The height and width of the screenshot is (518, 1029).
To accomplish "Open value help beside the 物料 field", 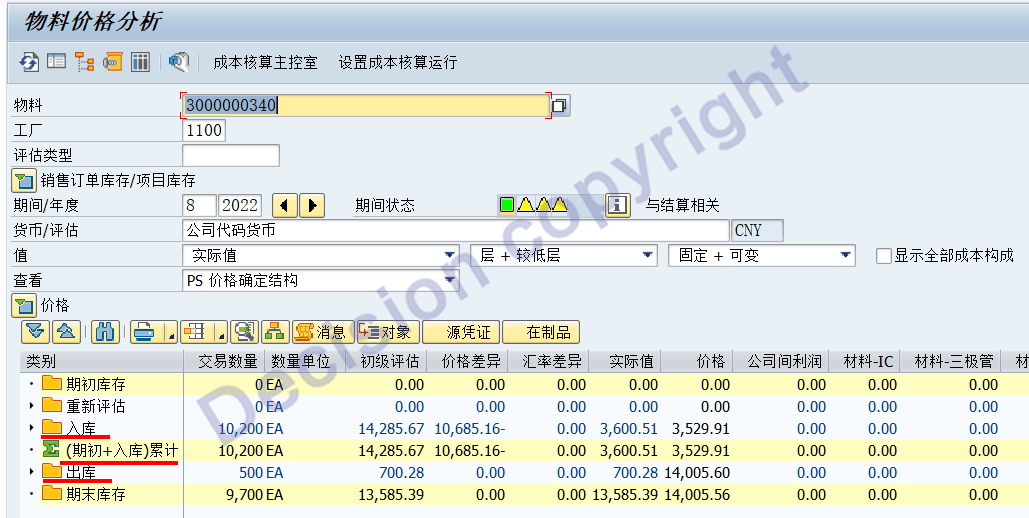I will [x=560, y=105].
